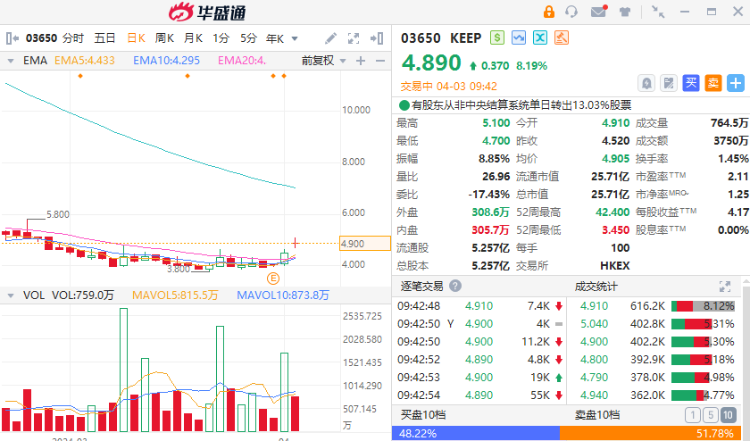Image resolution: width=750 pixels, height=441 pixels.
Task: Expand chart to fullscreen icon
Action: 353,38
